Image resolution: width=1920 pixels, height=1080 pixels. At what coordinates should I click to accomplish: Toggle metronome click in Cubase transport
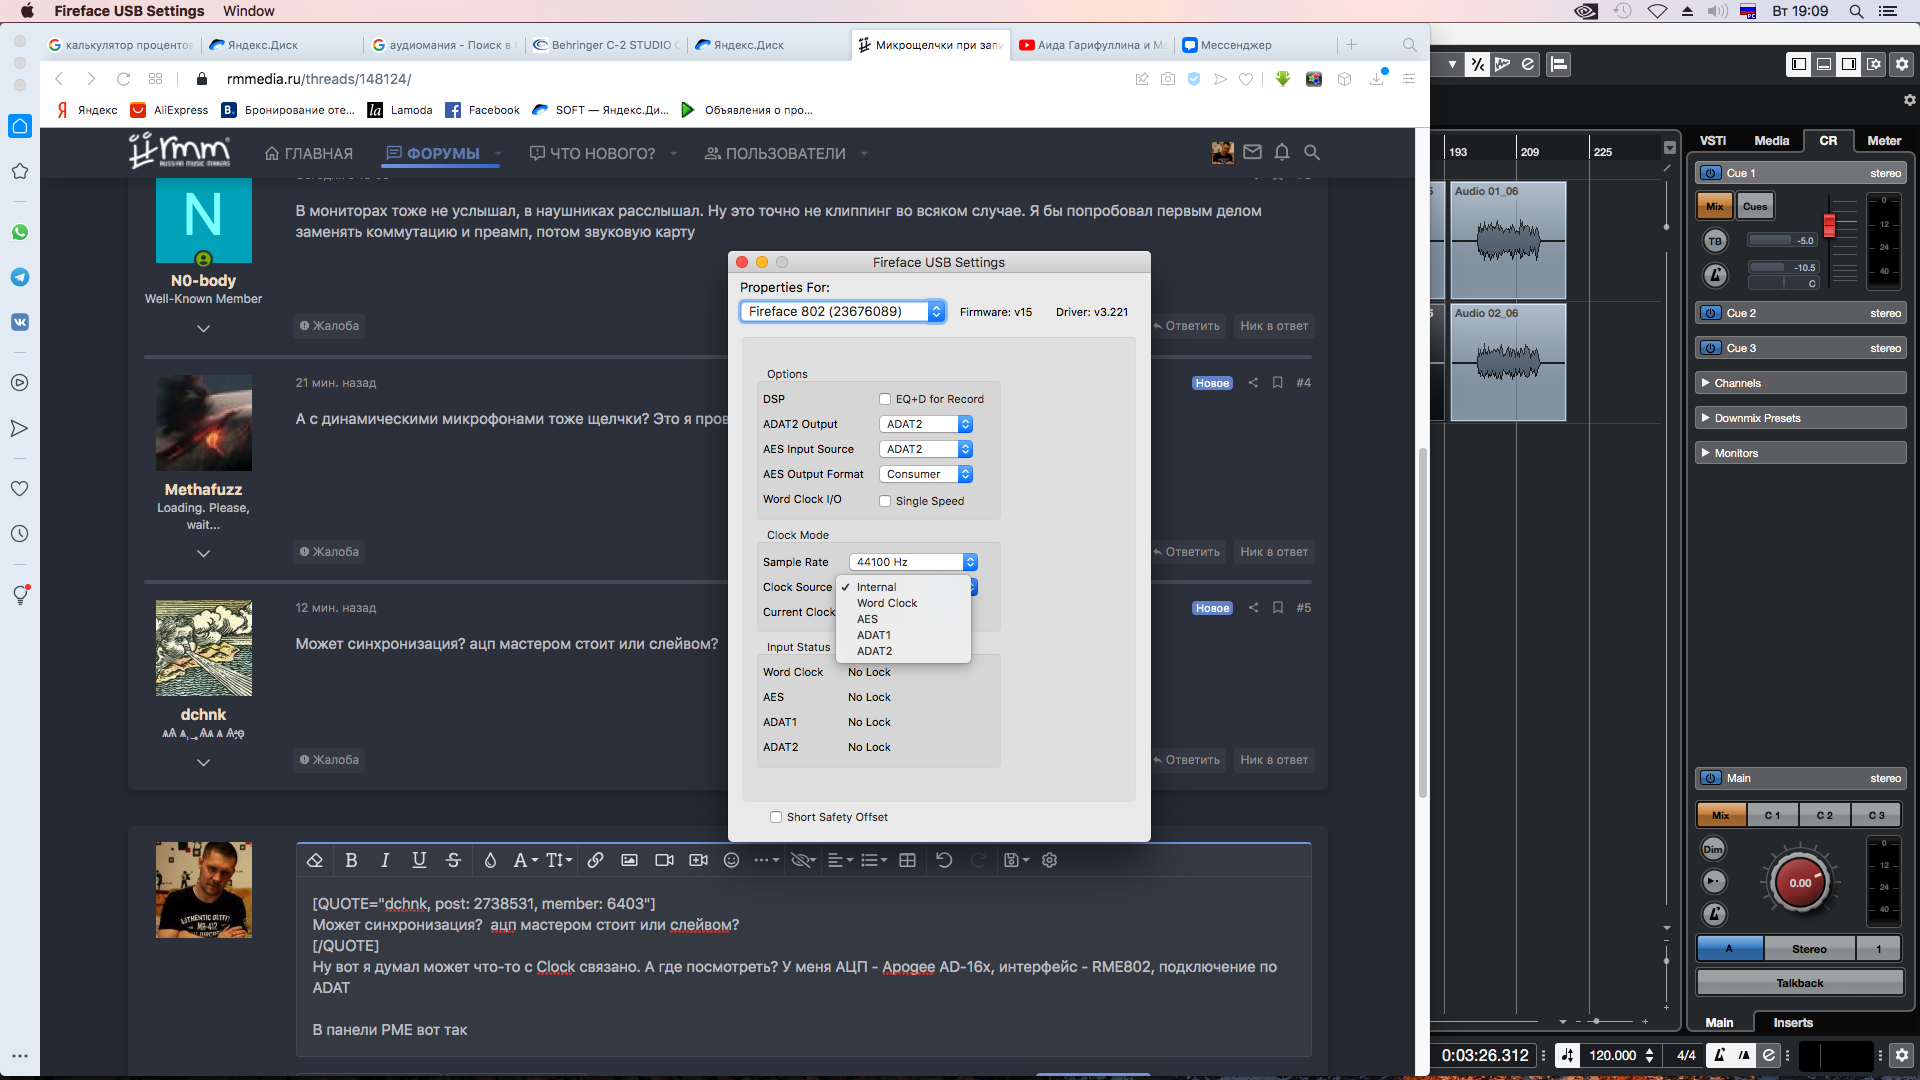point(1719,1055)
